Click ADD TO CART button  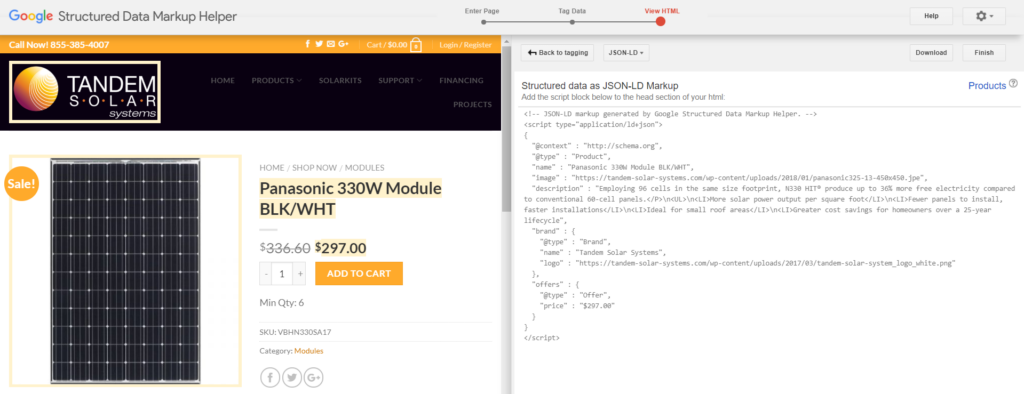[359, 274]
